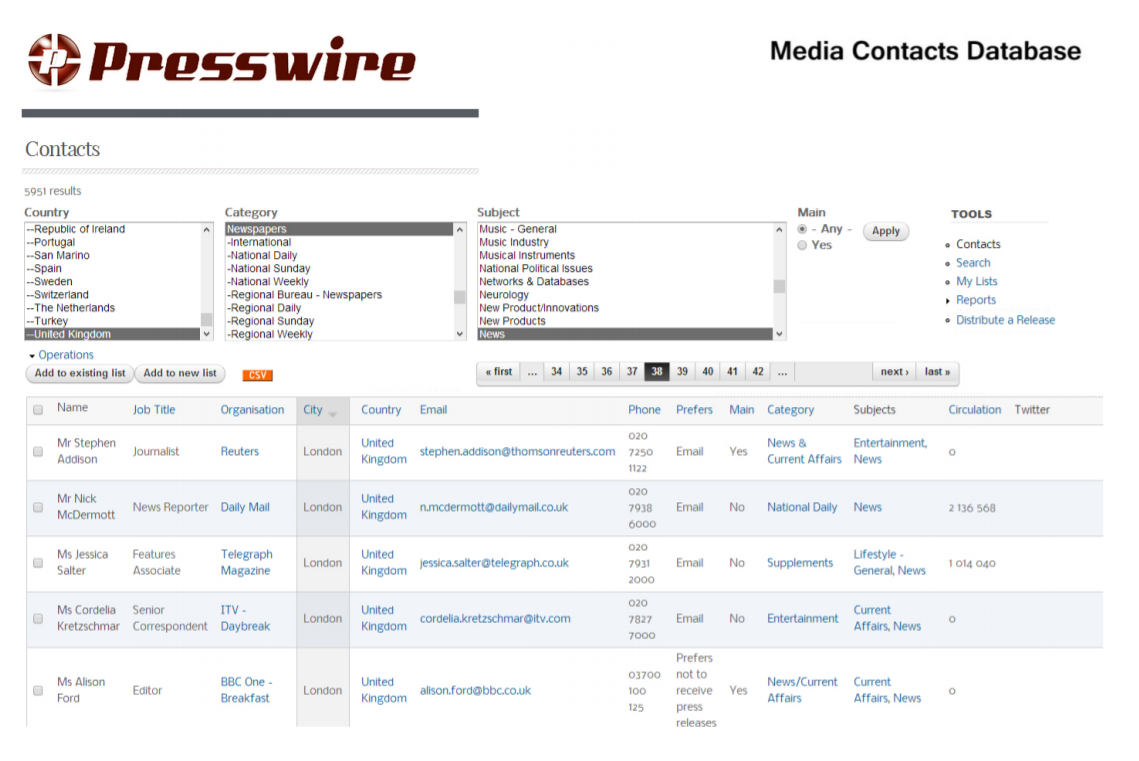Choose the Any radio option for Main

coord(802,229)
